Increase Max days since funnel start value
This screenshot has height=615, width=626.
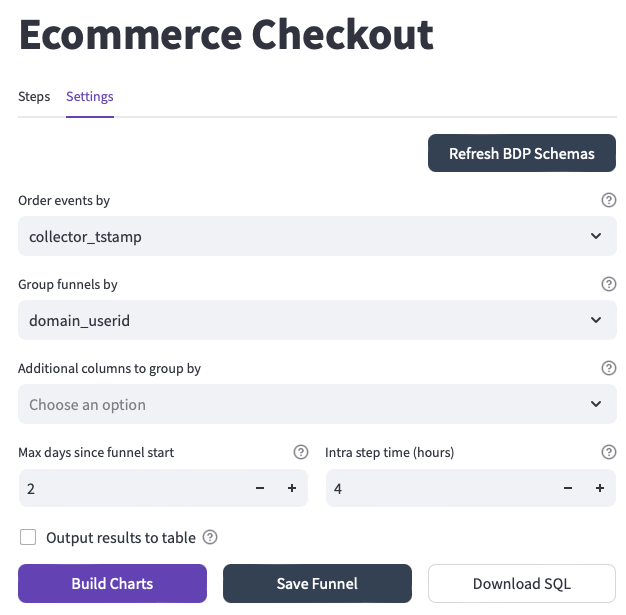(x=292, y=488)
